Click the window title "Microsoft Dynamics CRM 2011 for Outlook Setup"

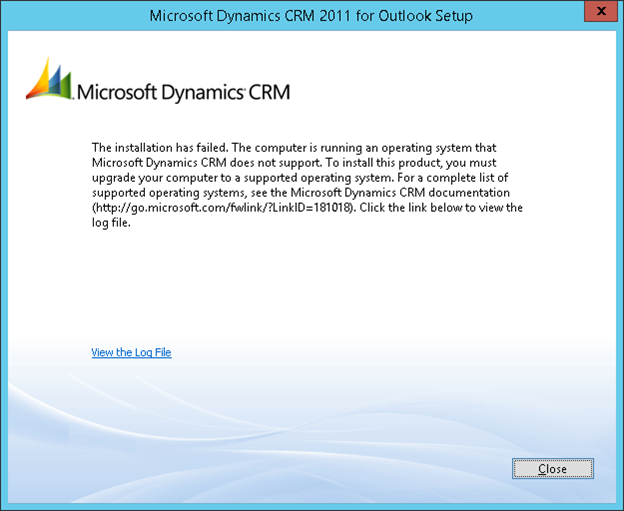[x=311, y=16]
